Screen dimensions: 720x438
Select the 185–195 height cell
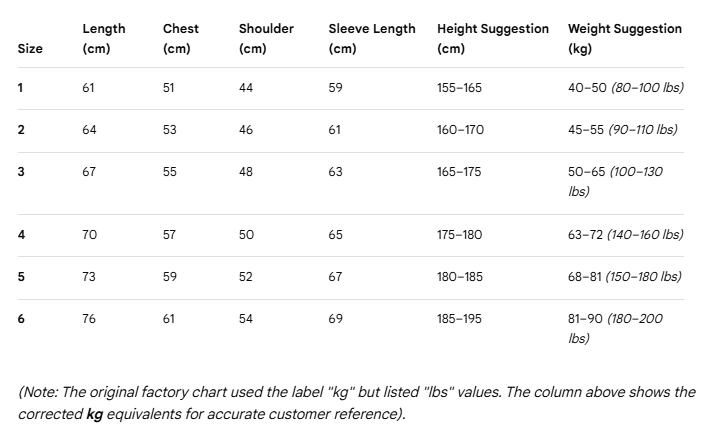click(459, 319)
